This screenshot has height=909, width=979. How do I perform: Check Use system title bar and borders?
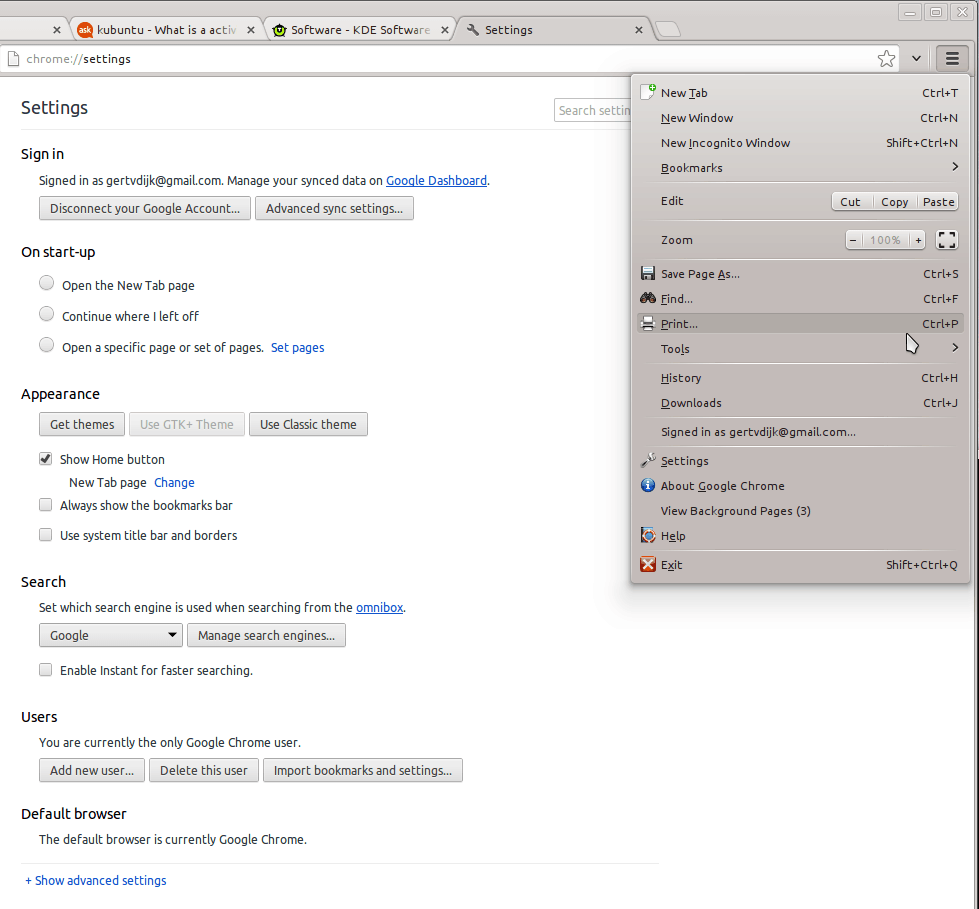point(46,534)
